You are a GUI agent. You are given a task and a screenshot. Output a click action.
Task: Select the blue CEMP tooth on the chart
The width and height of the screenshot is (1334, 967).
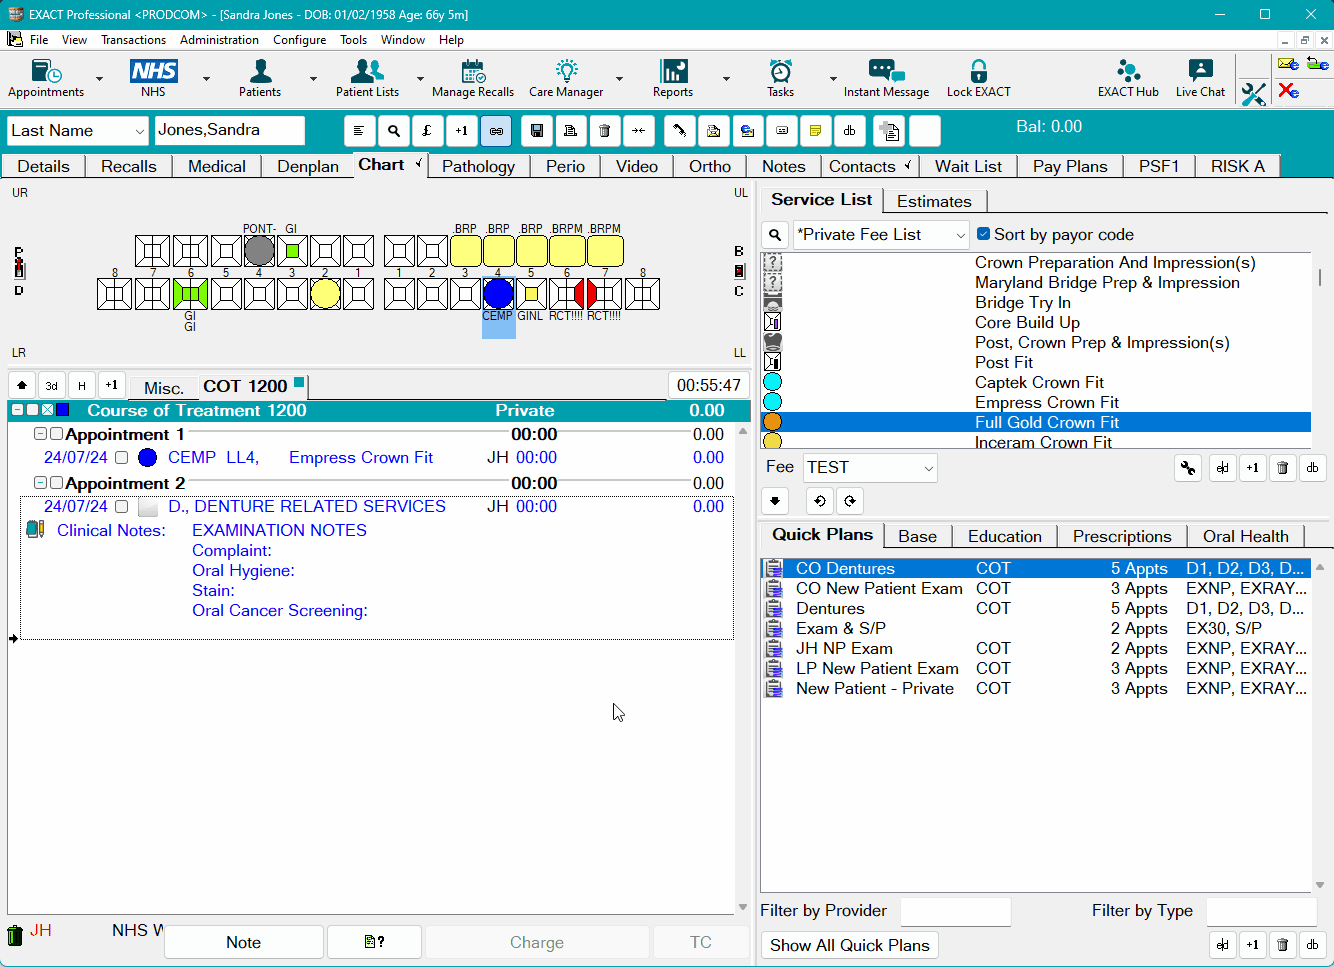(x=498, y=294)
